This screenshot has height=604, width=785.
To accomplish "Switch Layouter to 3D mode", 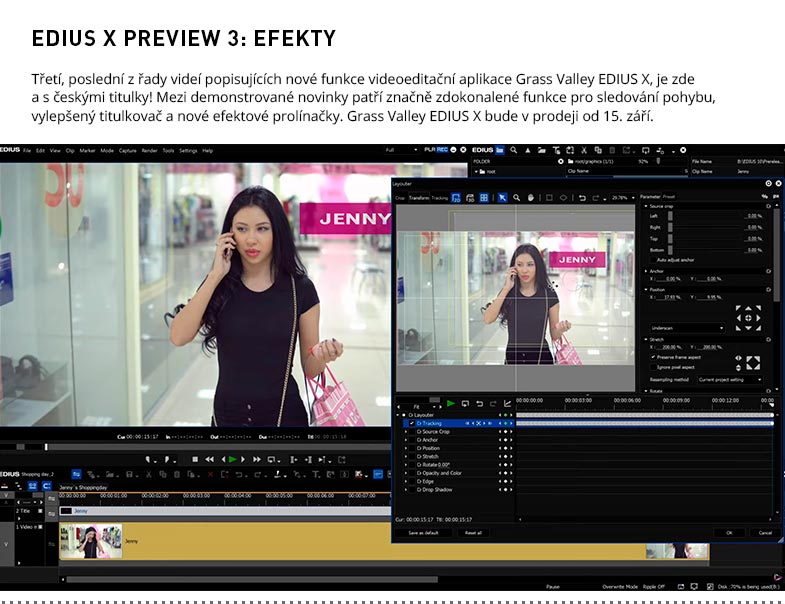I will pyautogui.click(x=470, y=198).
